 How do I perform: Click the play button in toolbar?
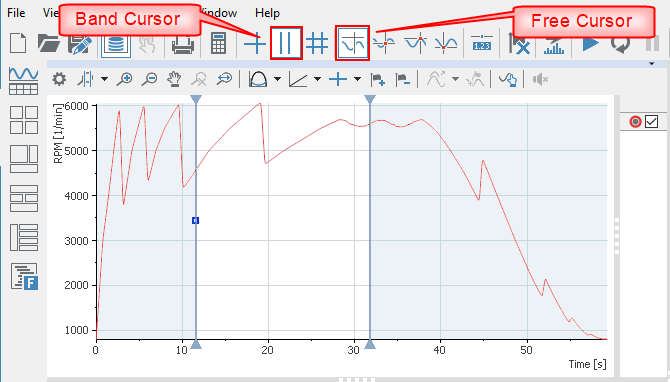click(x=591, y=43)
